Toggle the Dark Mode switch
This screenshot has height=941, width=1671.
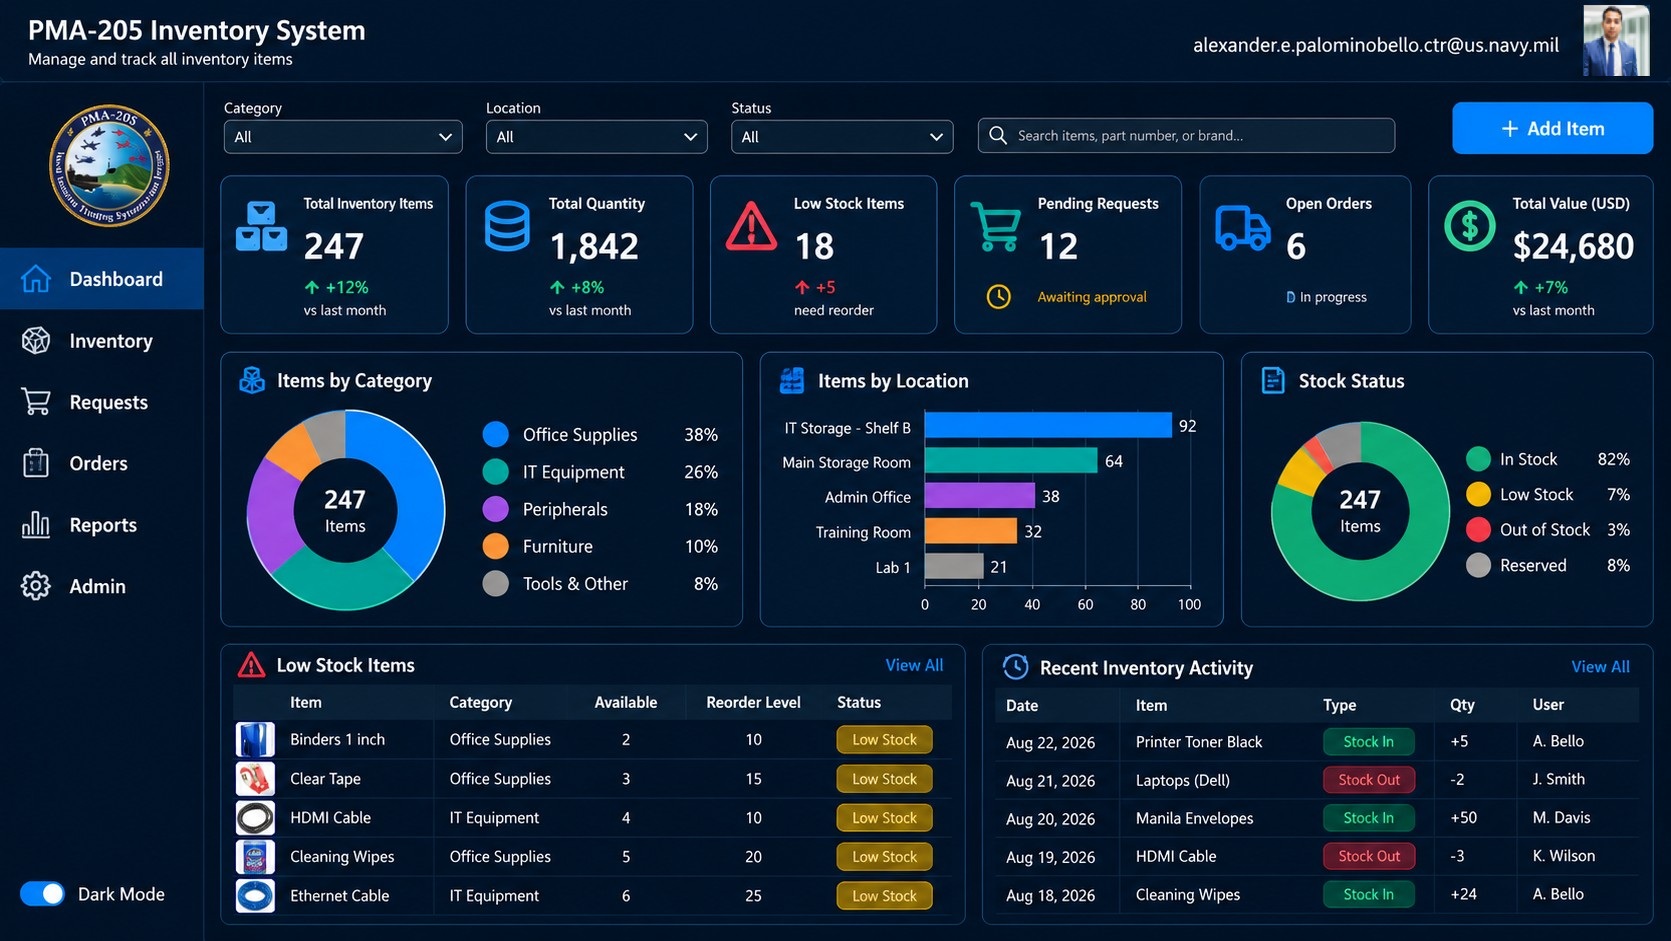pyautogui.click(x=42, y=894)
